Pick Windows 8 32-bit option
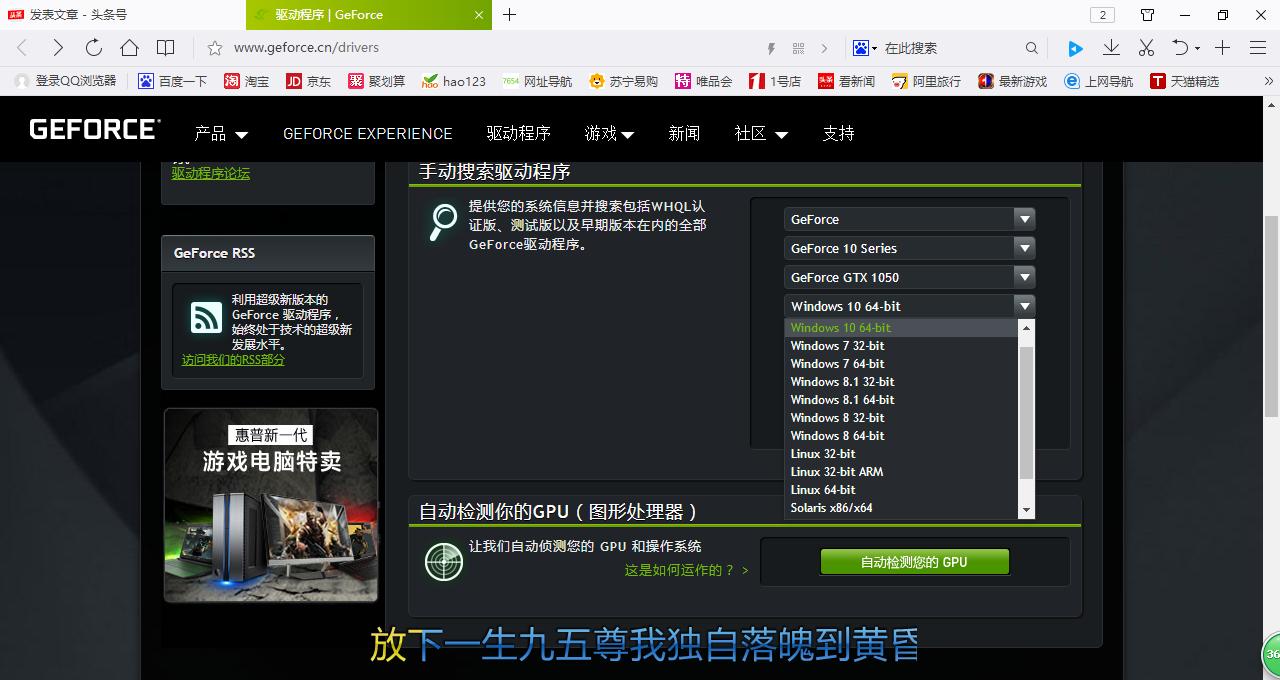This screenshot has width=1280, height=680. (x=901, y=418)
